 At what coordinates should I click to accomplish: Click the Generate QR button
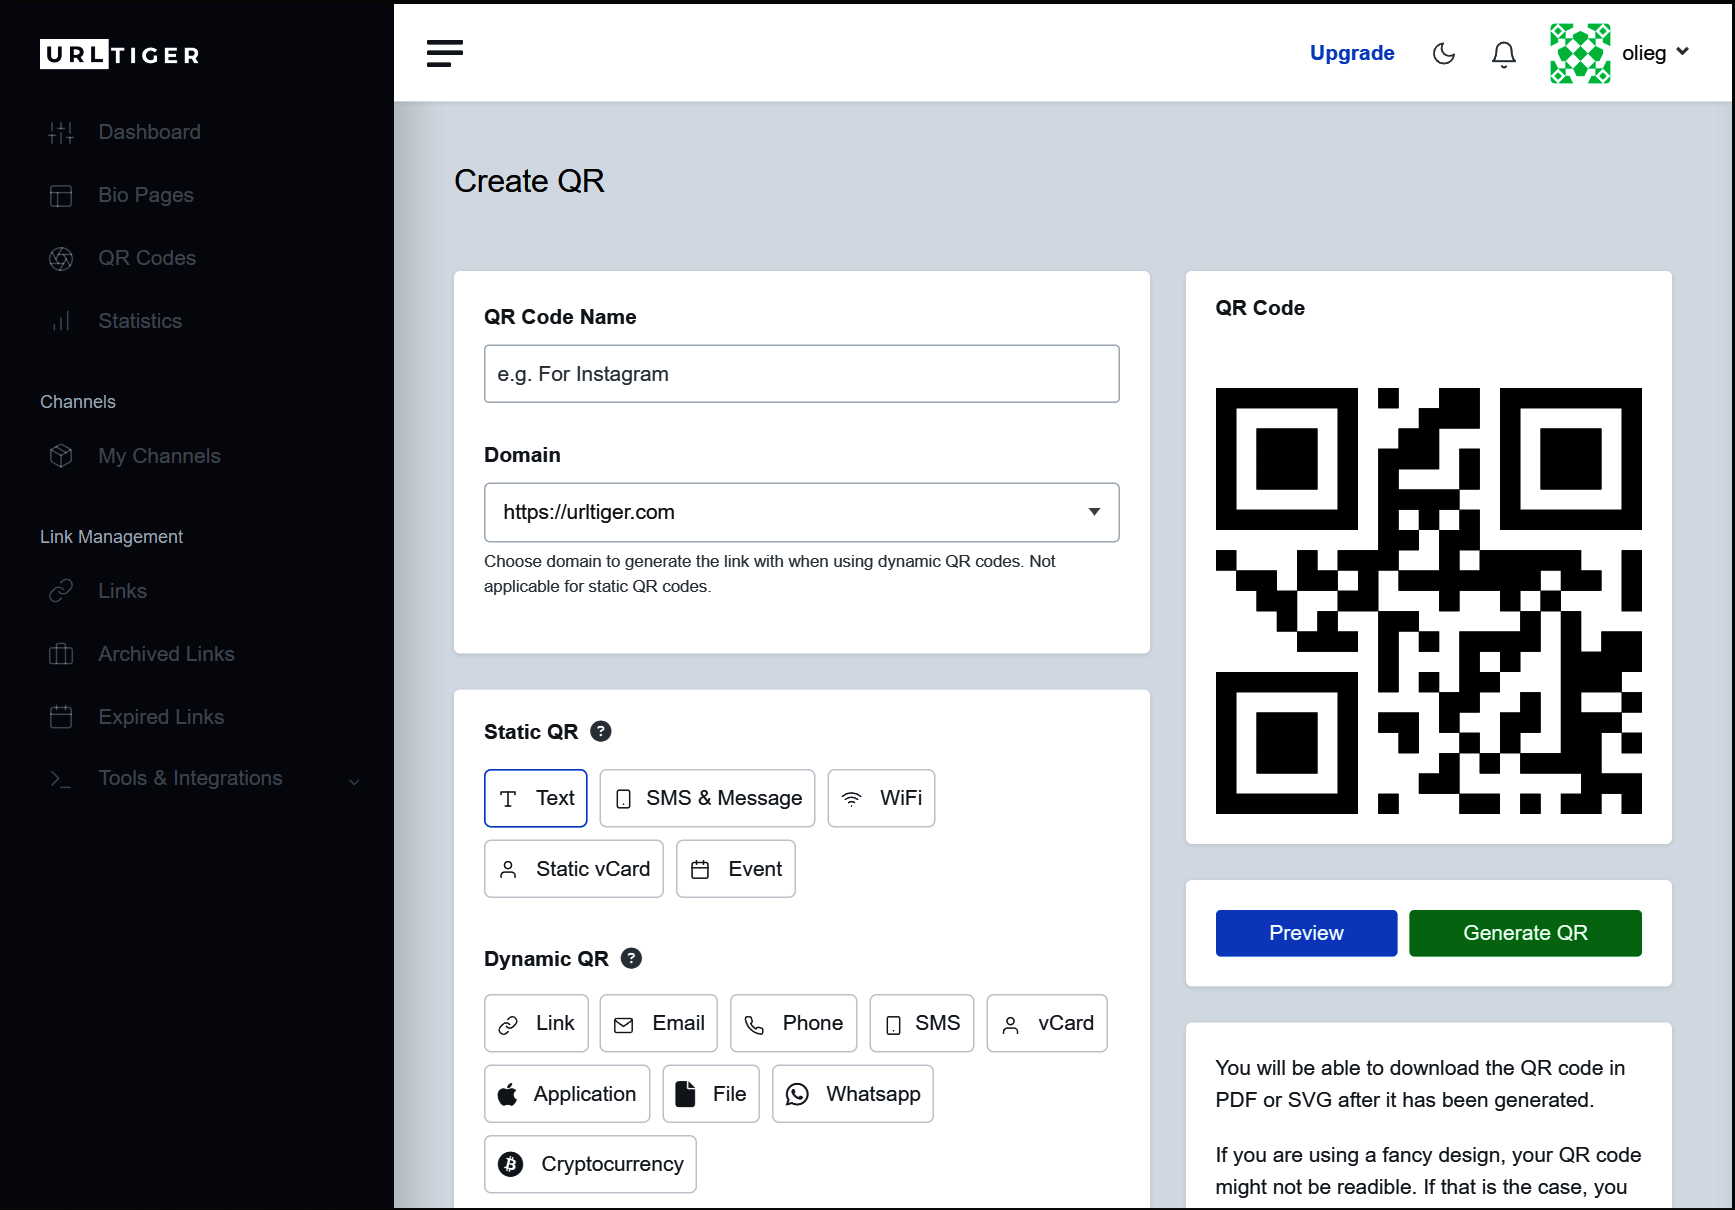[1526, 933]
